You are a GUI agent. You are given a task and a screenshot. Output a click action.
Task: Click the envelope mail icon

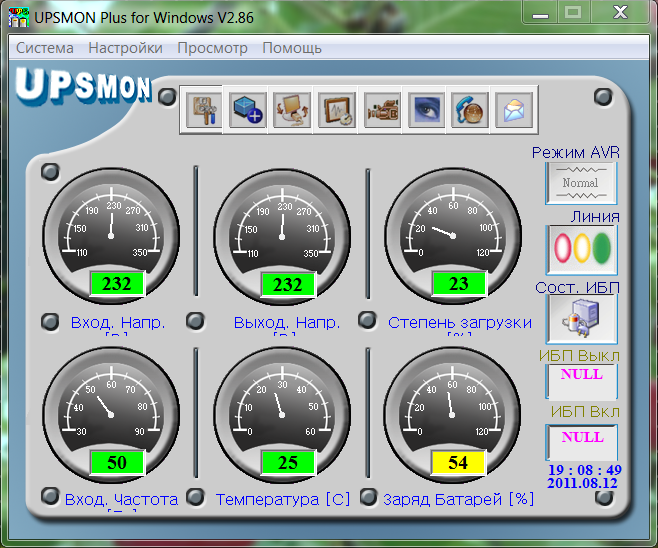(514, 110)
